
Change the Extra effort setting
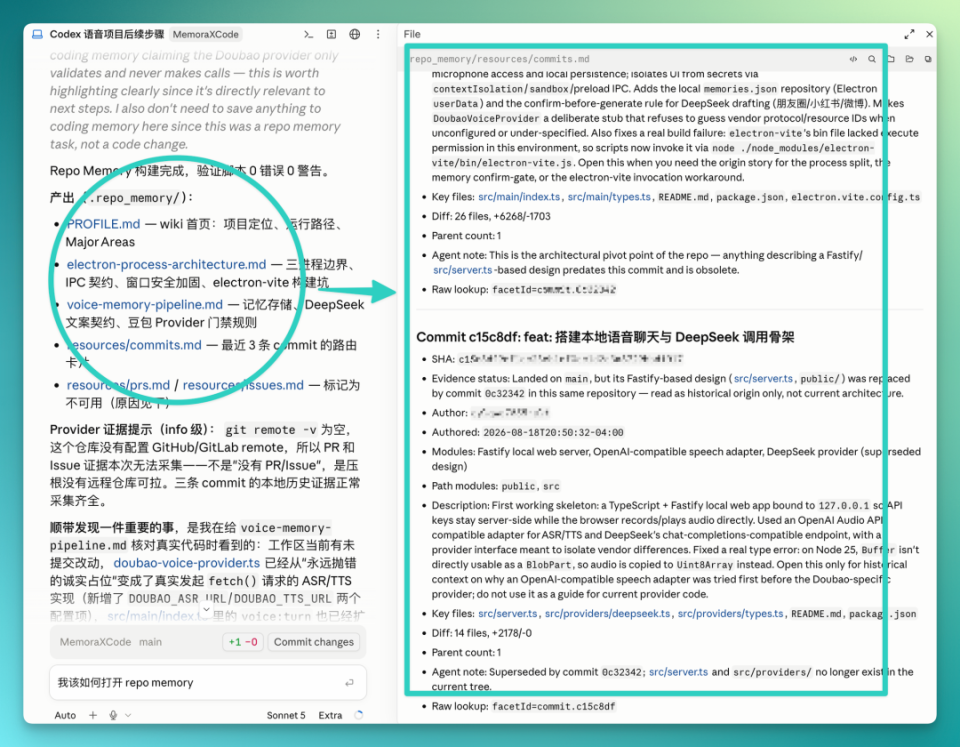click(330, 715)
